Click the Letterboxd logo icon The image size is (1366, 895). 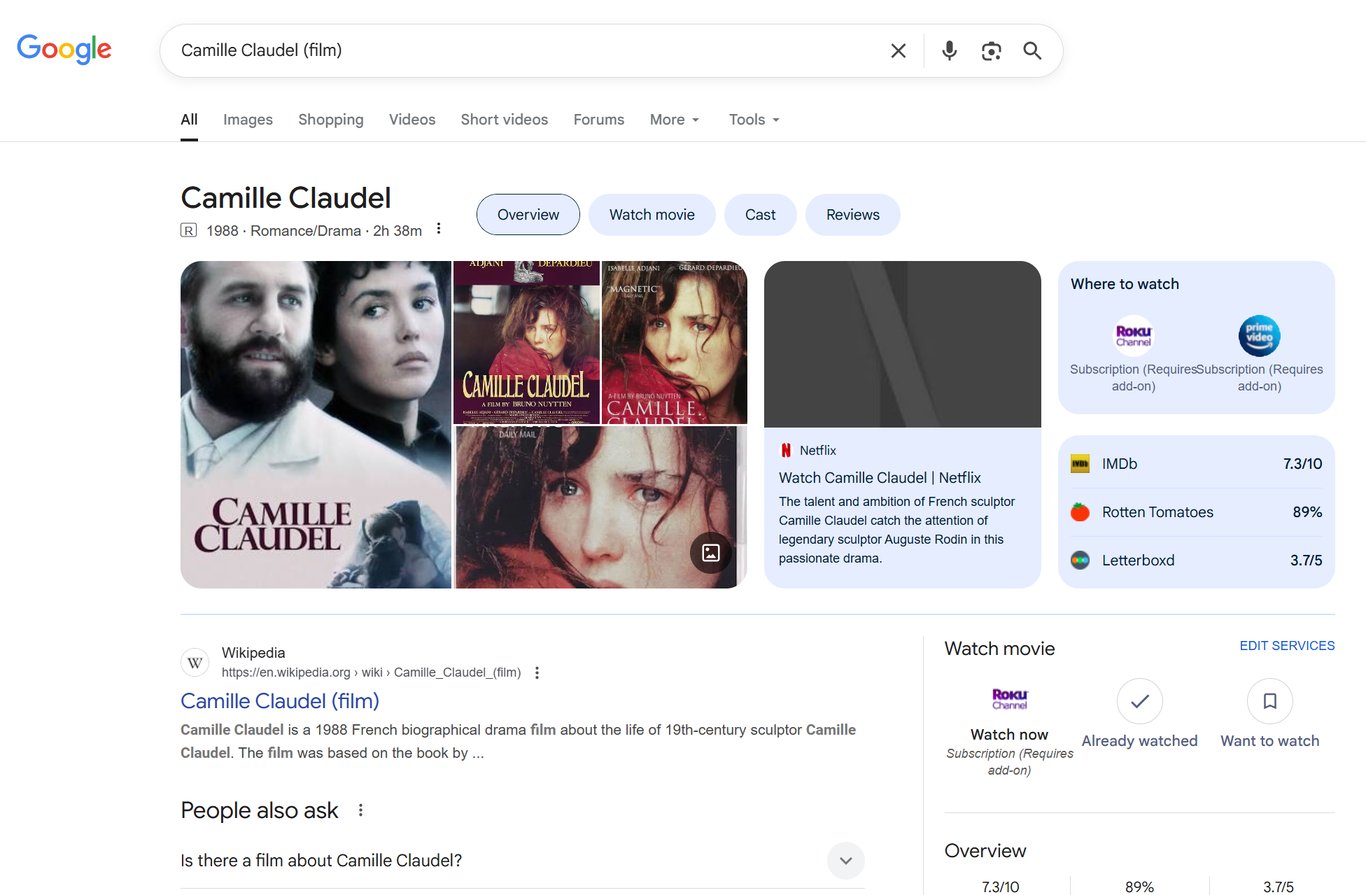click(x=1080, y=560)
